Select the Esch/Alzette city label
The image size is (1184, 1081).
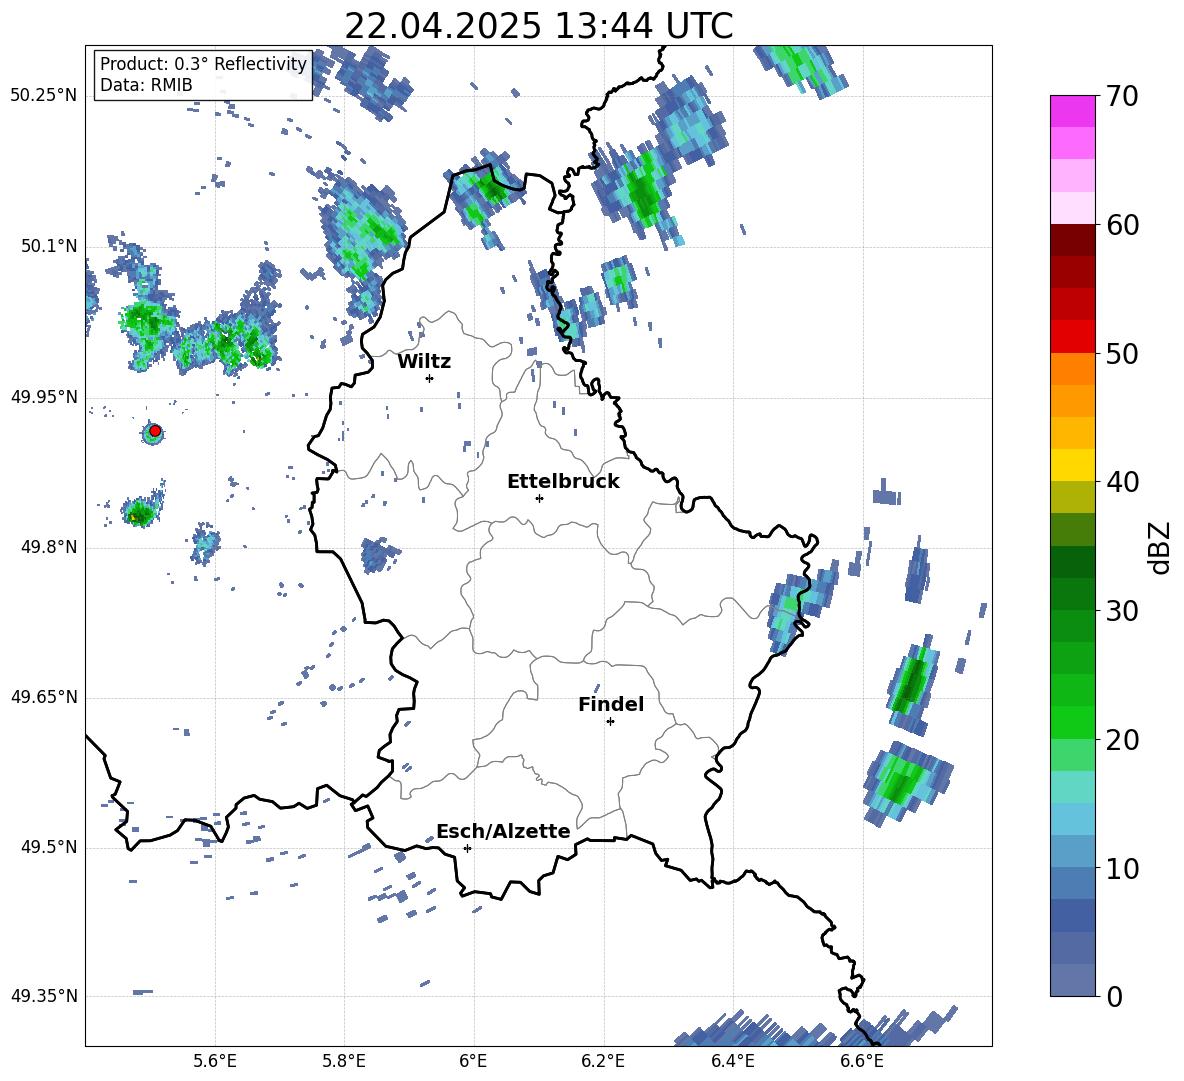coord(503,831)
